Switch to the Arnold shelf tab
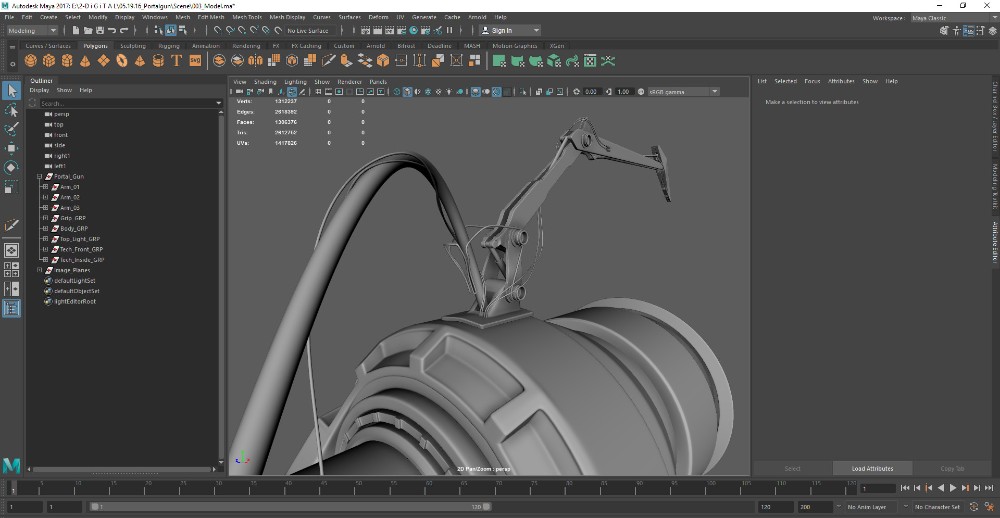This screenshot has width=1000, height=518. [x=375, y=46]
